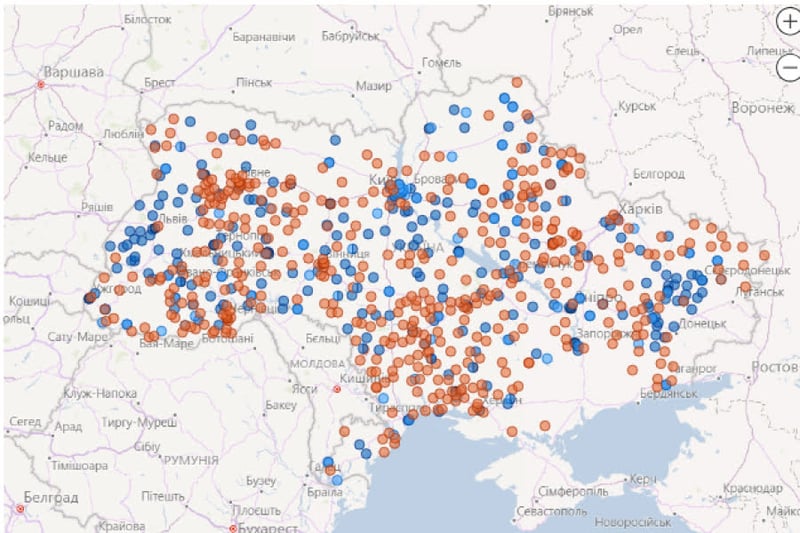Click the red capital marker at Белград

[19, 508]
